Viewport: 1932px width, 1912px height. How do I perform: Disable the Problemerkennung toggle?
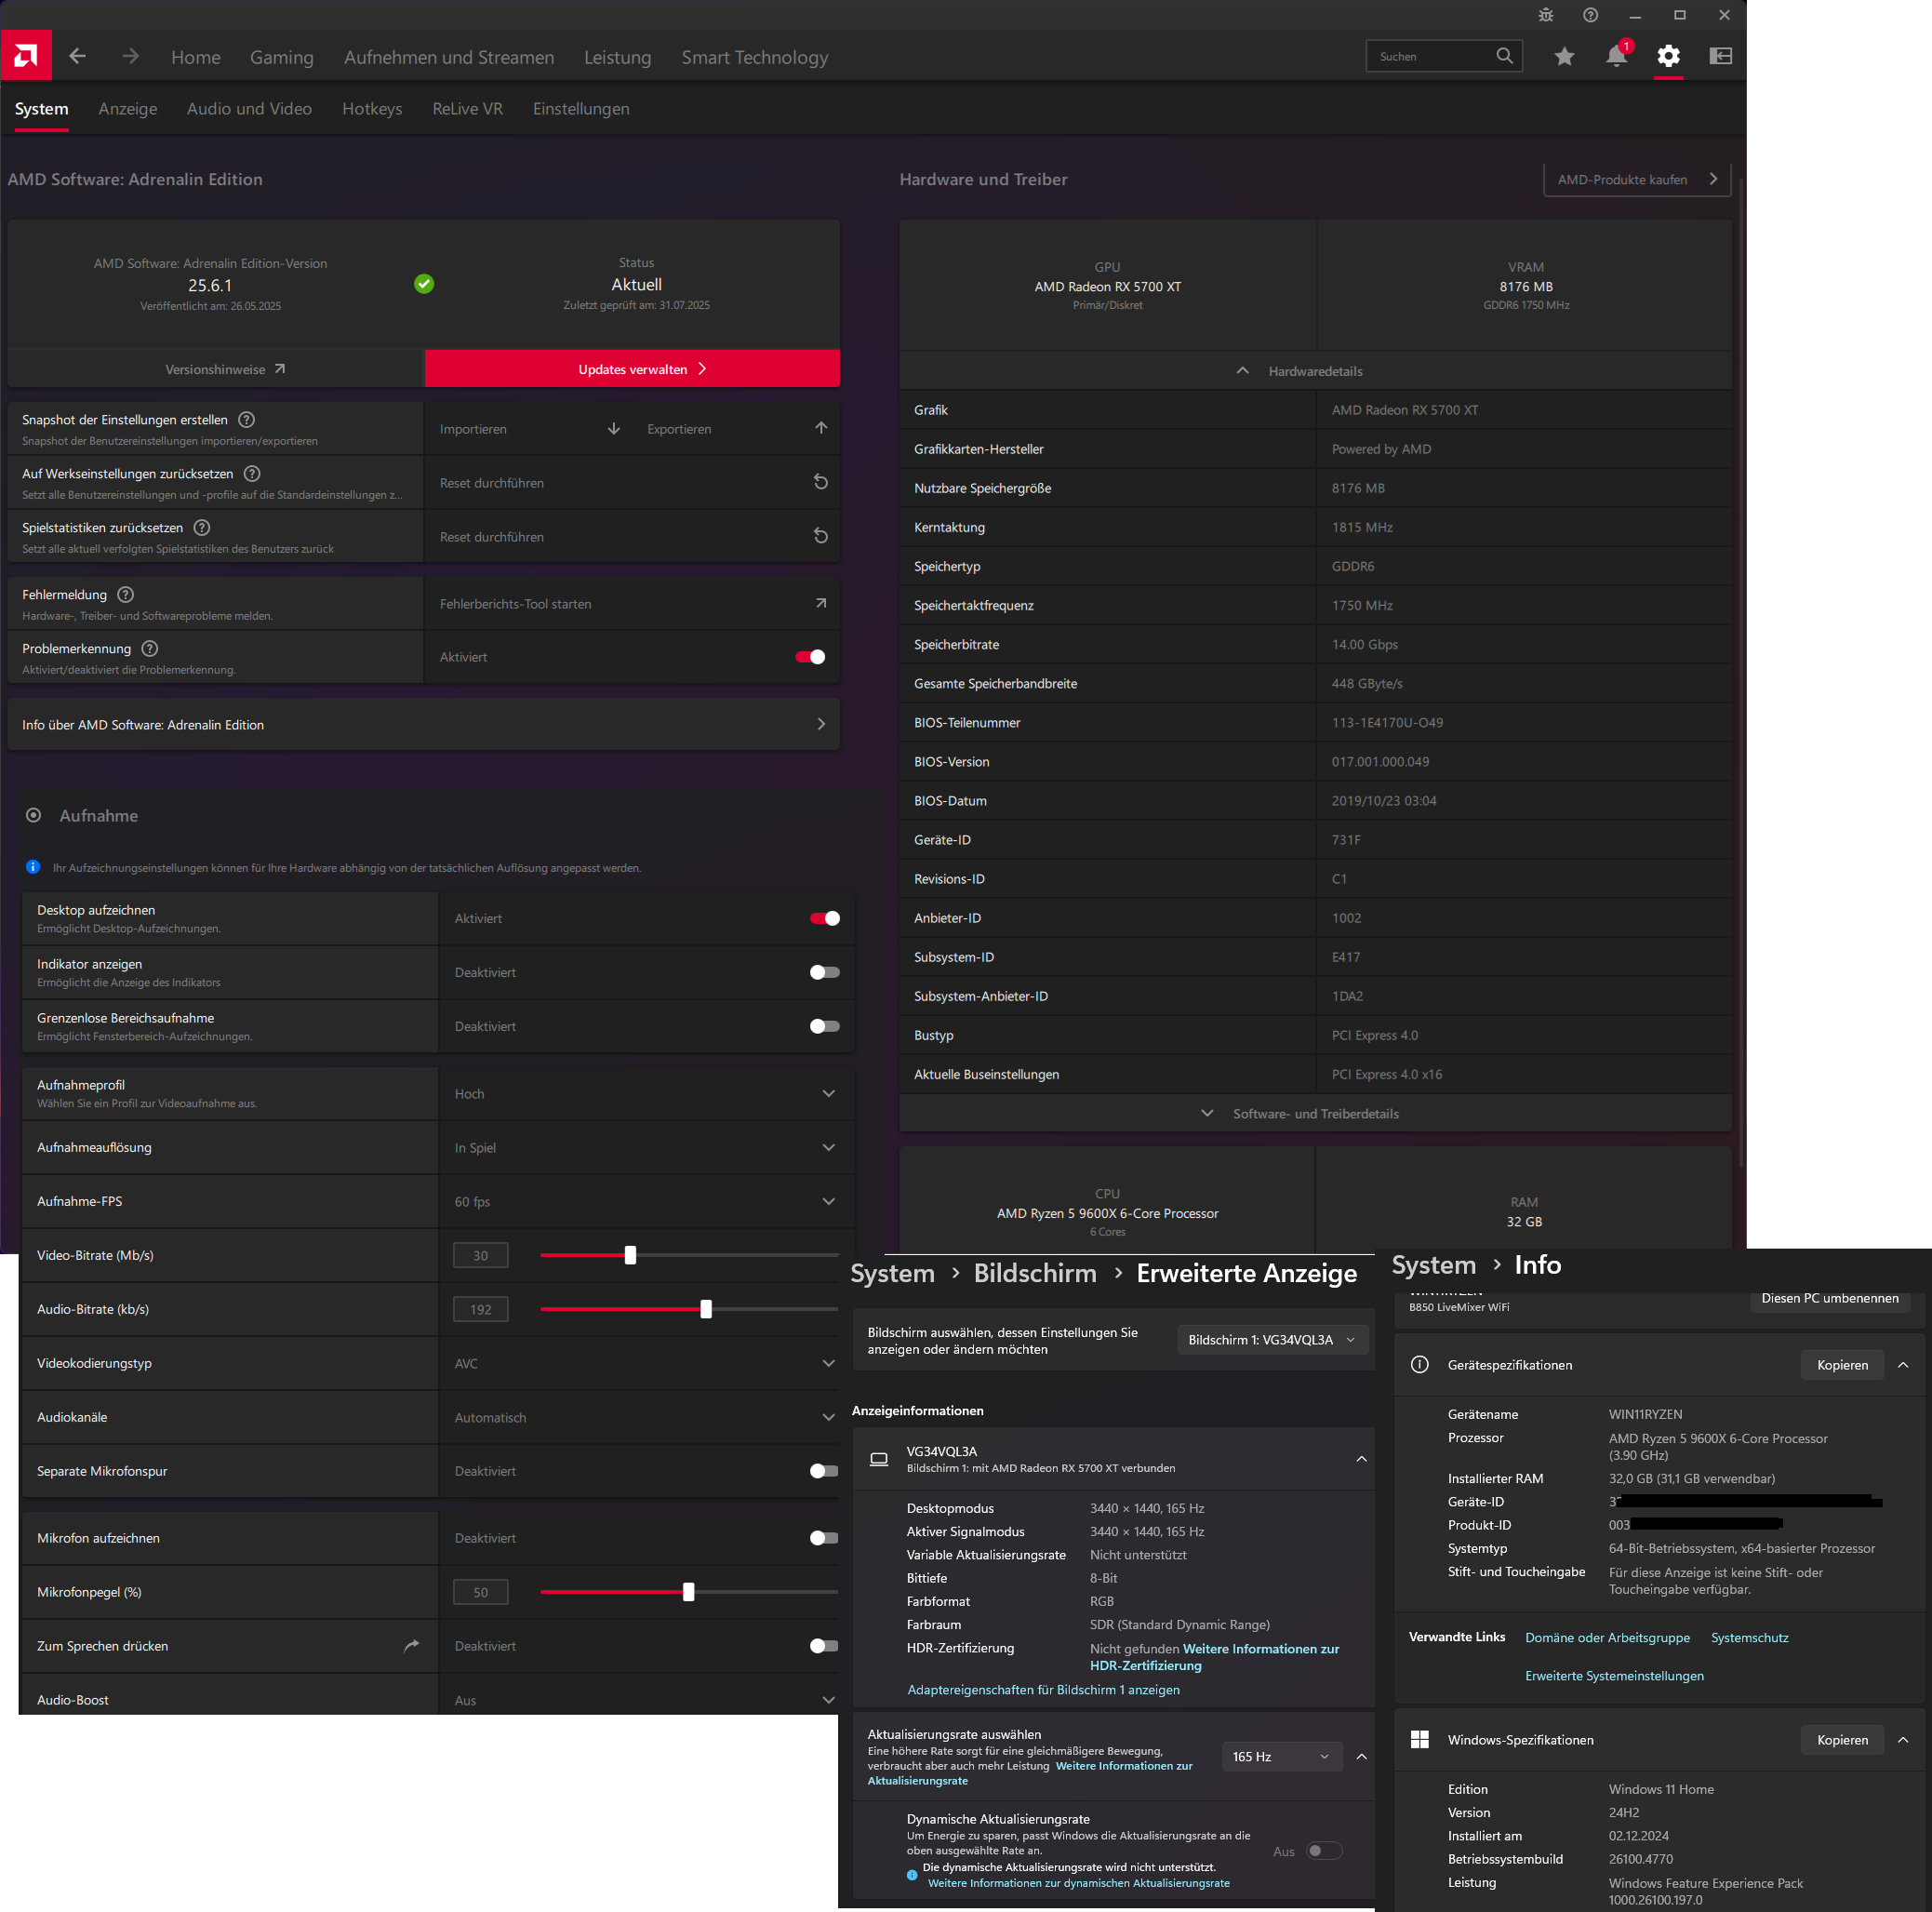tap(810, 657)
